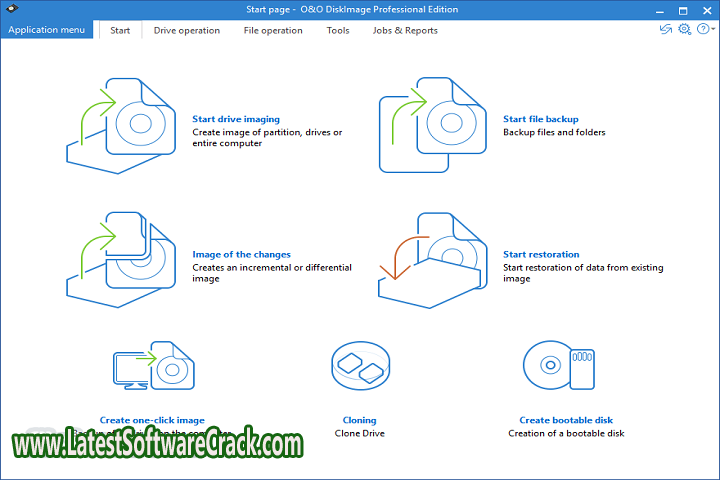Screen dimensions: 720x480
Task: Click the Cloning link
Action: click(x=359, y=420)
